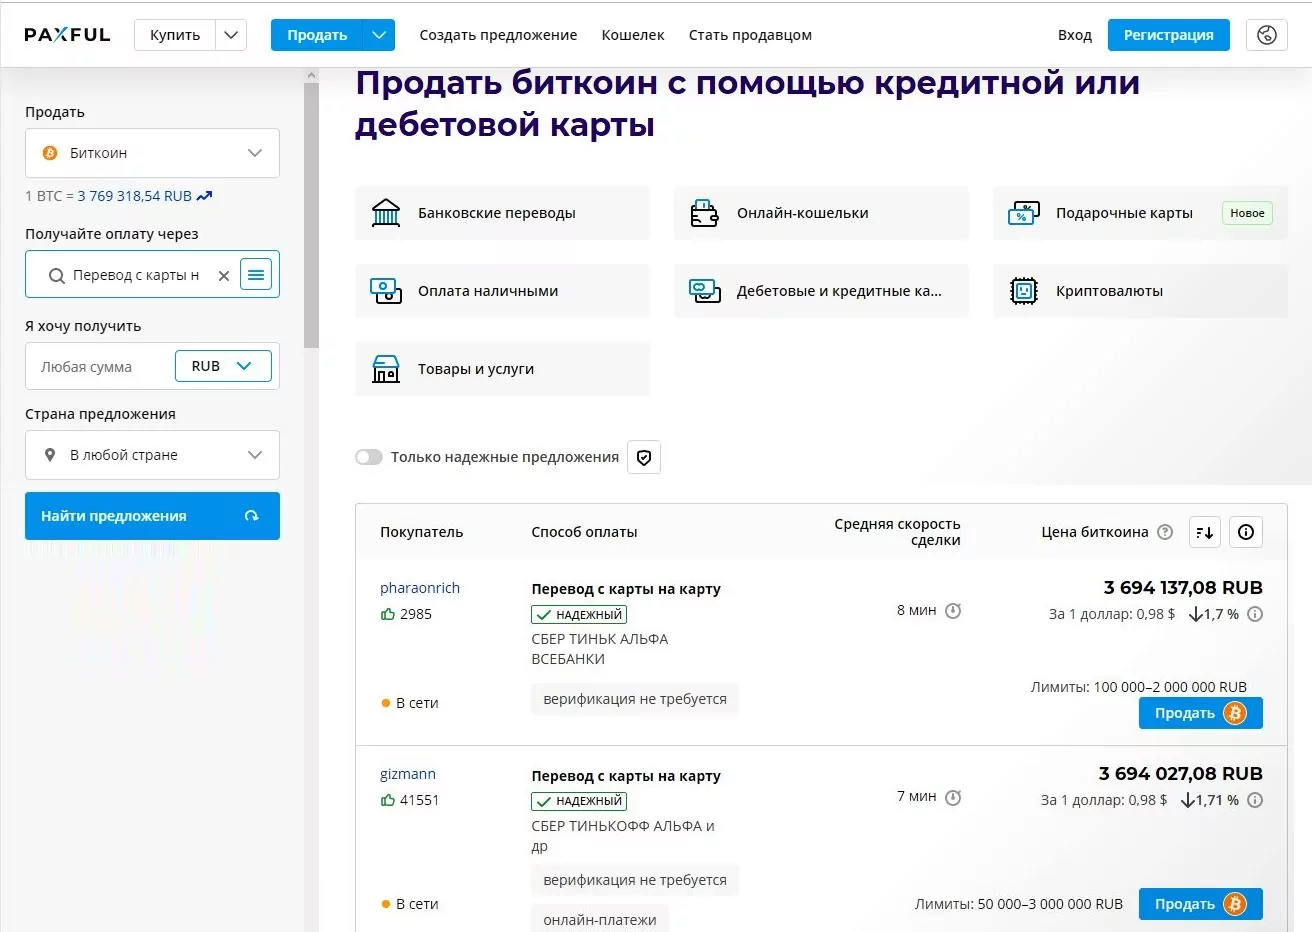Click the PAXFUL logo
This screenshot has height=932, width=1312.
67,35
